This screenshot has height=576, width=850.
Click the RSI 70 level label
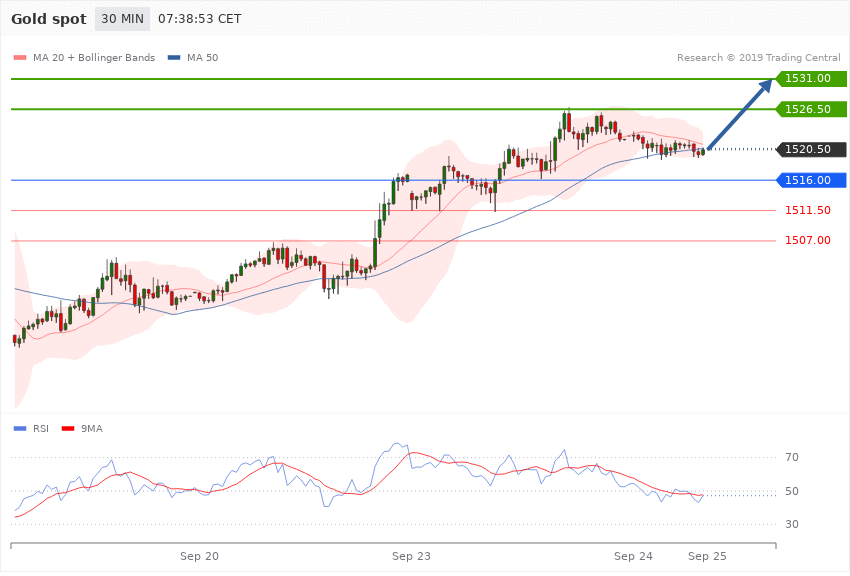[x=792, y=457]
